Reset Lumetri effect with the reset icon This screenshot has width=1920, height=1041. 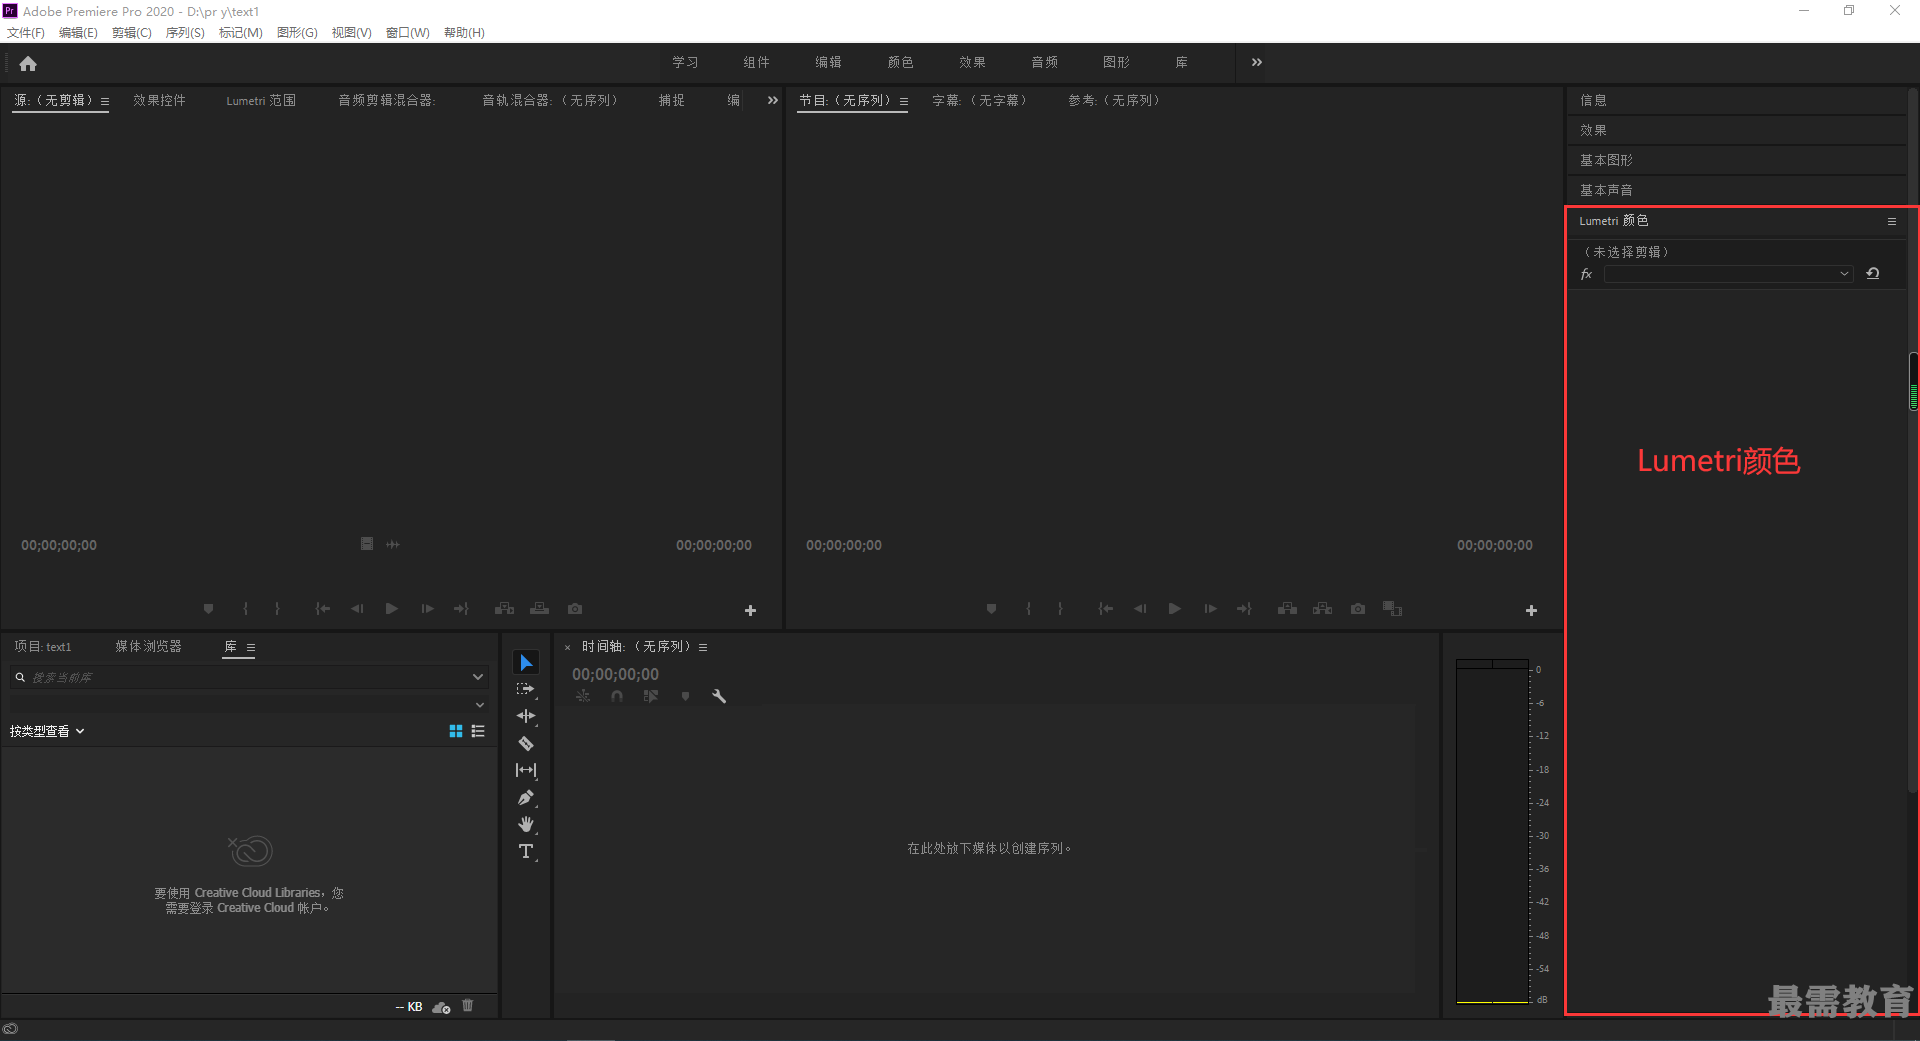[1873, 273]
